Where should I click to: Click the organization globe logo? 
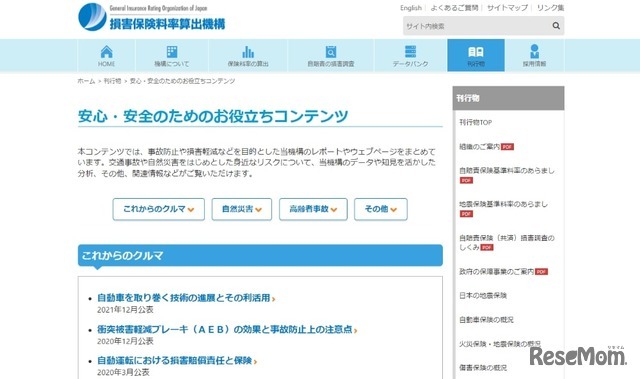point(92,17)
